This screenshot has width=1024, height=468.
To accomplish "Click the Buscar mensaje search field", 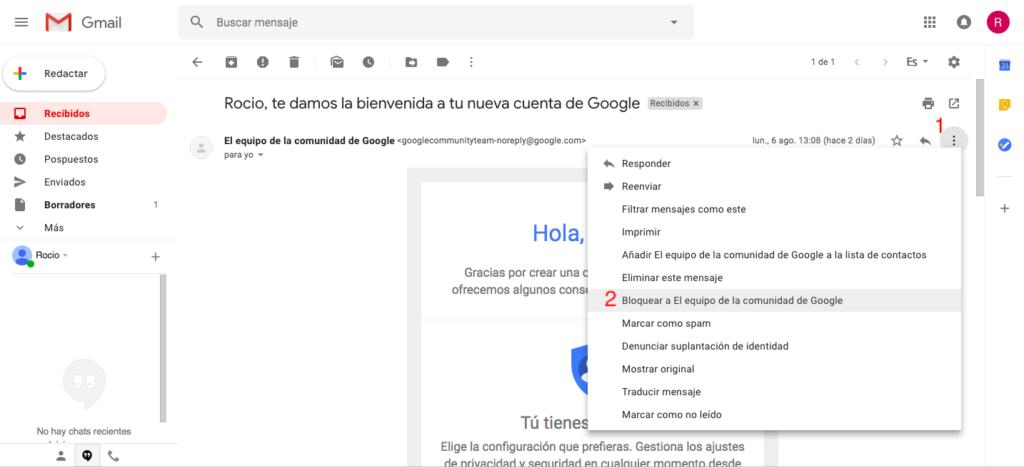I will pos(438,22).
